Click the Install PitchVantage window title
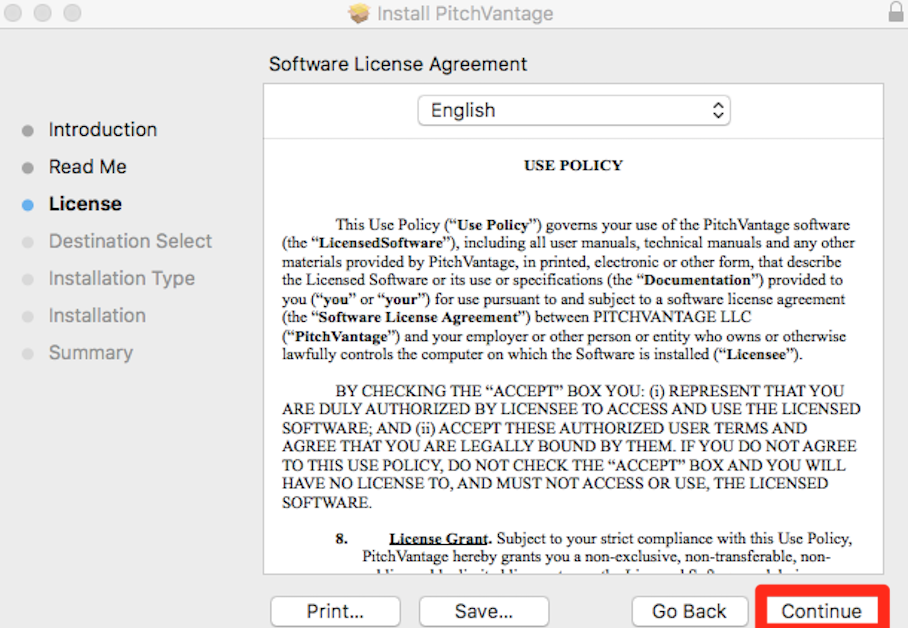This screenshot has height=628, width=908. (x=465, y=13)
